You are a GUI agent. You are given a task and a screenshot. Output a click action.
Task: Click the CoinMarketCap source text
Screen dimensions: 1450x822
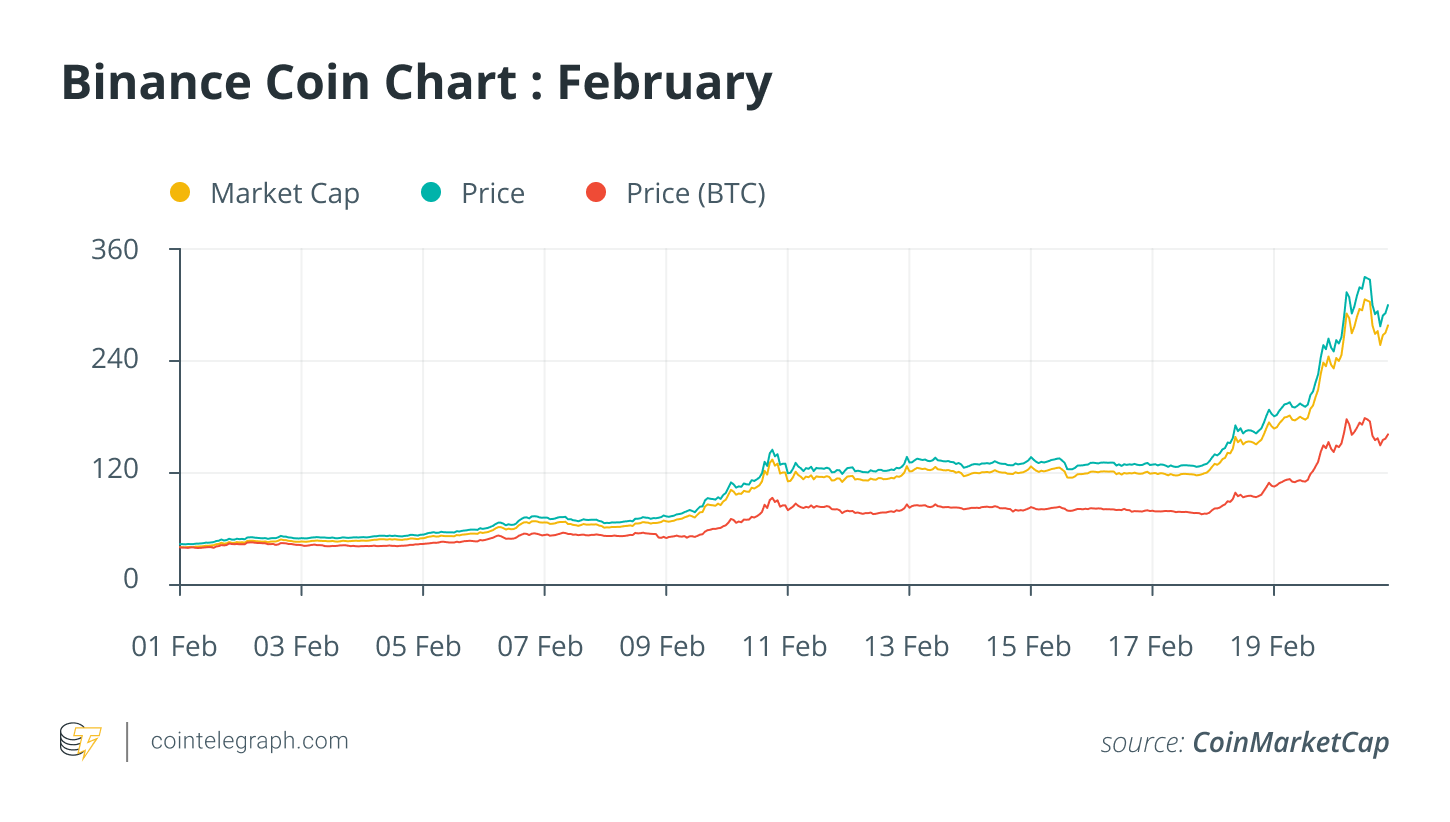pyautogui.click(x=1290, y=743)
